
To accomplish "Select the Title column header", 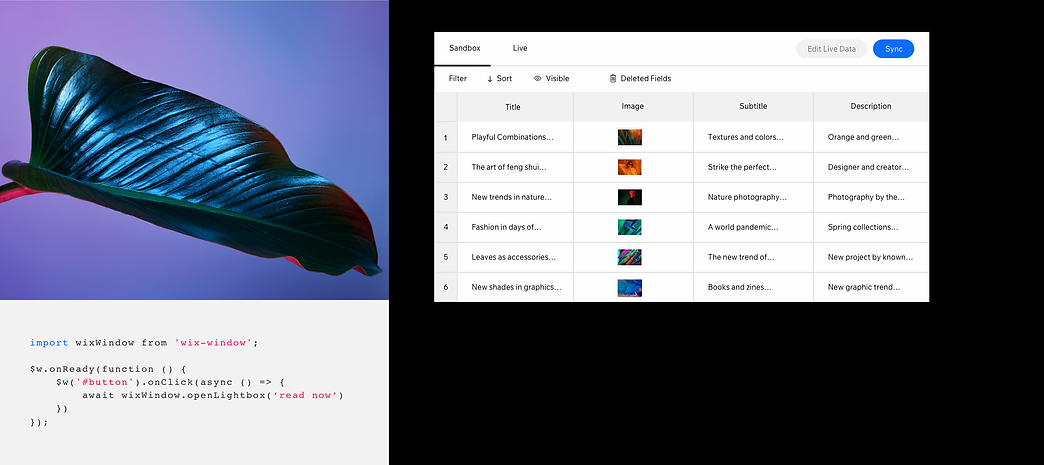I will (x=513, y=107).
